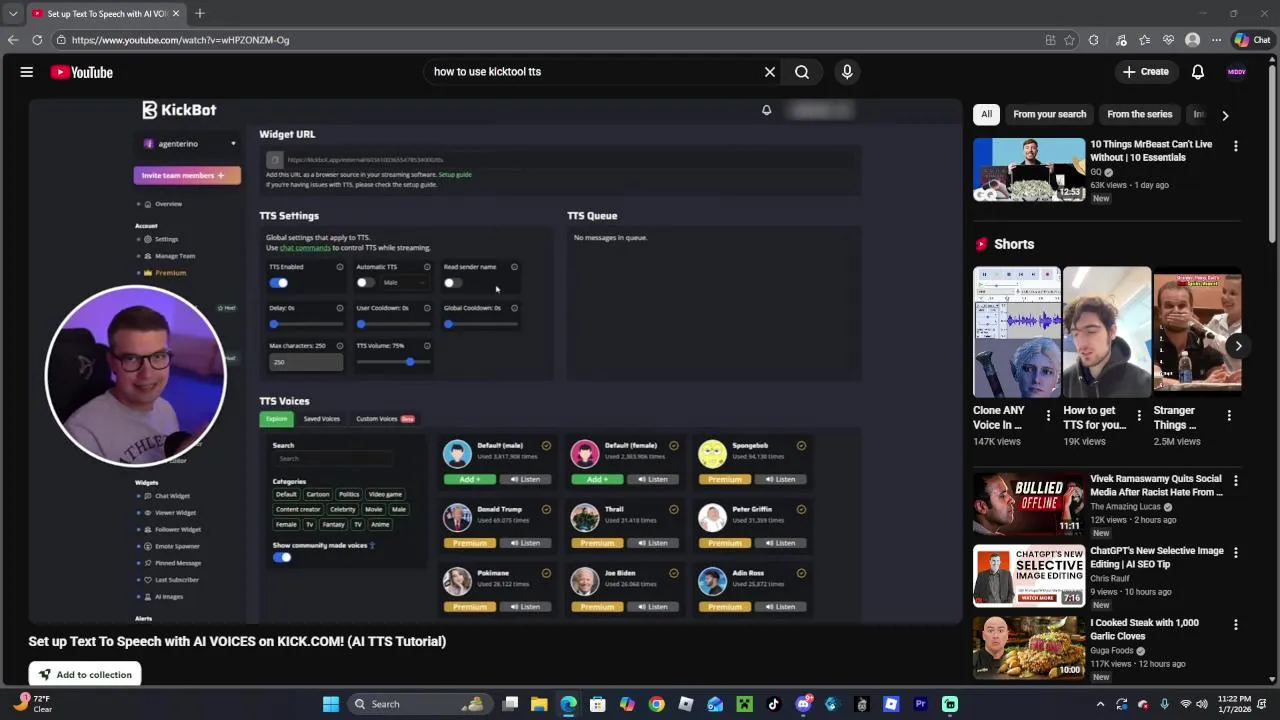
Task: Open File Explorer from taskbar
Action: pyautogui.click(x=539, y=704)
